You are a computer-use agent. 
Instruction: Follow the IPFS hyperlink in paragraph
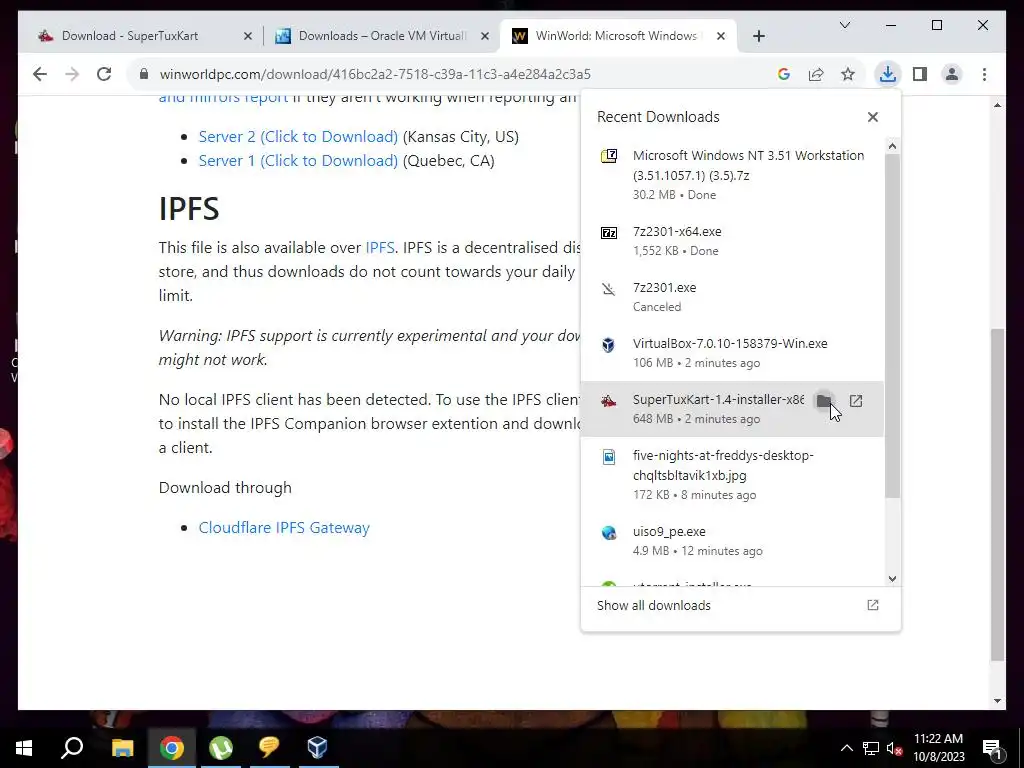point(379,248)
